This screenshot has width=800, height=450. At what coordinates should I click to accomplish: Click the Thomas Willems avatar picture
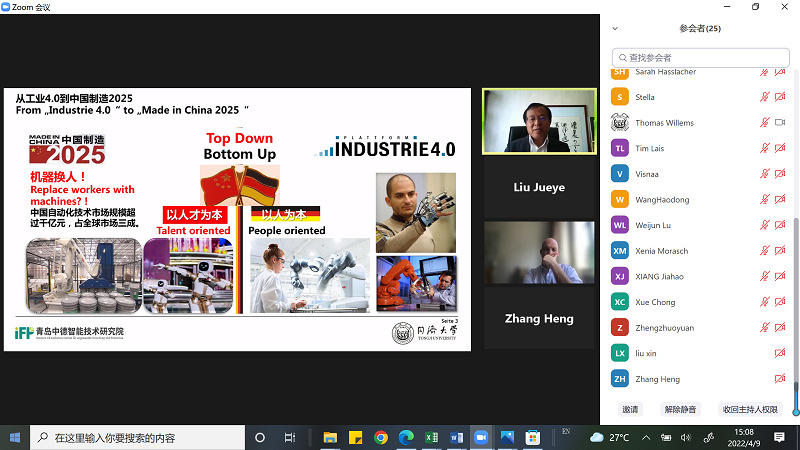coord(619,122)
